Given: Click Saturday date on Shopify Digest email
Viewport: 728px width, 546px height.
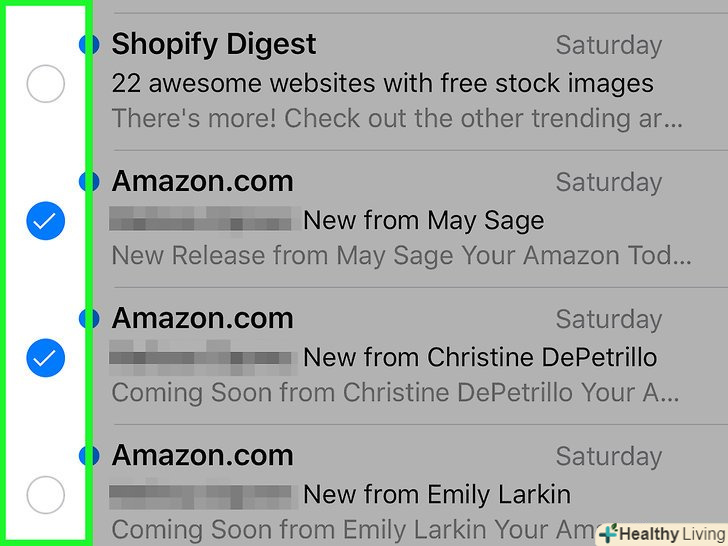Looking at the screenshot, I should click(x=608, y=46).
